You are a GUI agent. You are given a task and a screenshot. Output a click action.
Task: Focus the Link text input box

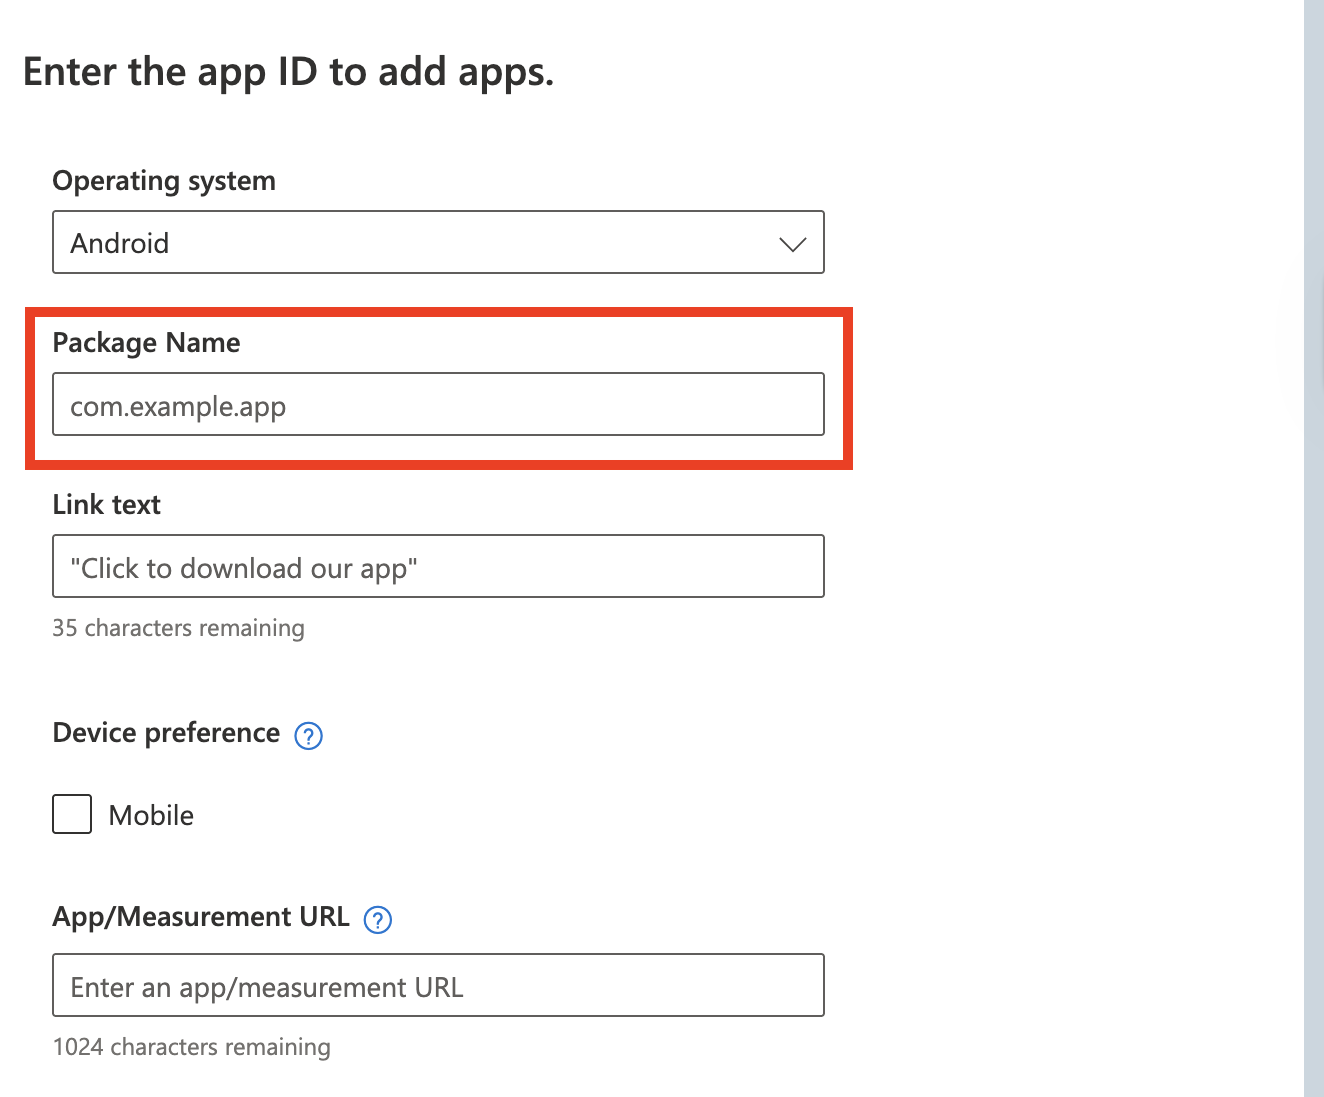tap(437, 567)
